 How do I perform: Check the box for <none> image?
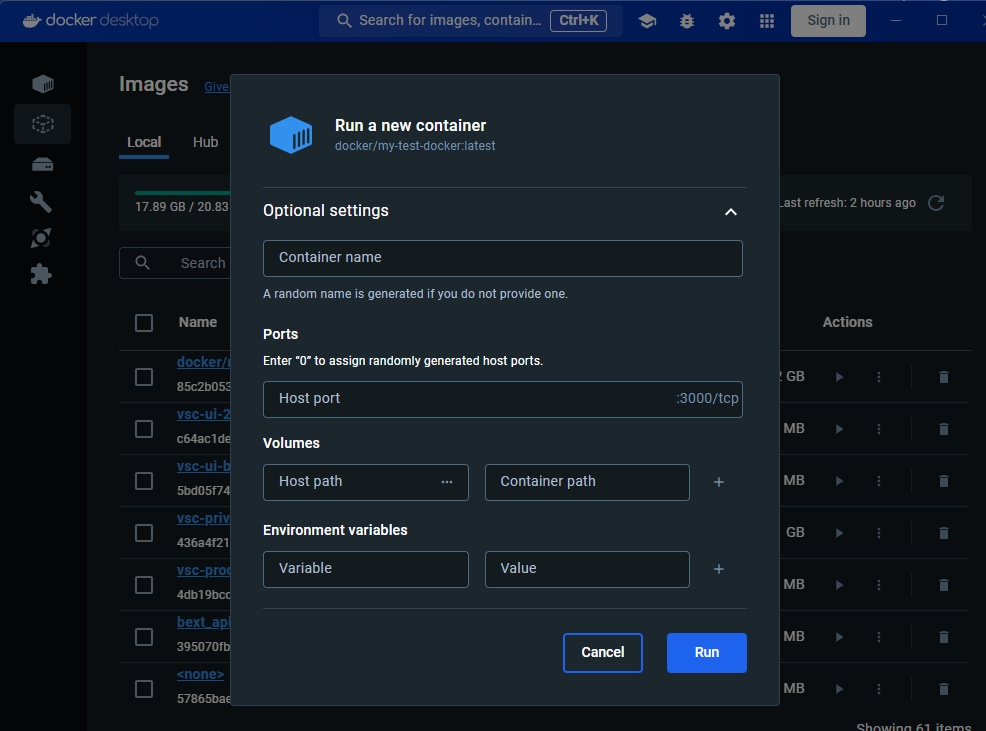[144, 689]
